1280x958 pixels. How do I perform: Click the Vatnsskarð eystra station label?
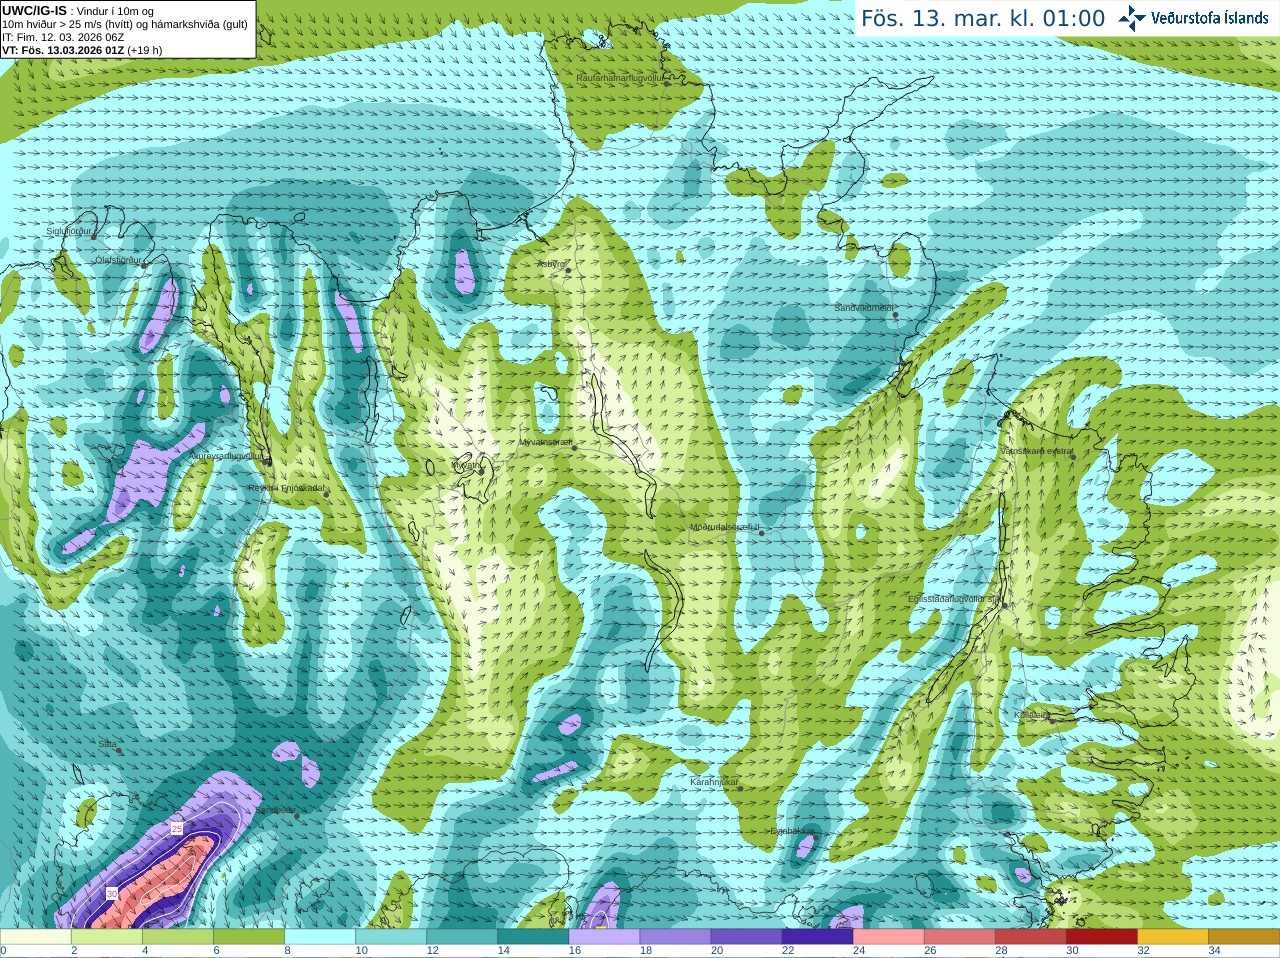coord(1036,451)
